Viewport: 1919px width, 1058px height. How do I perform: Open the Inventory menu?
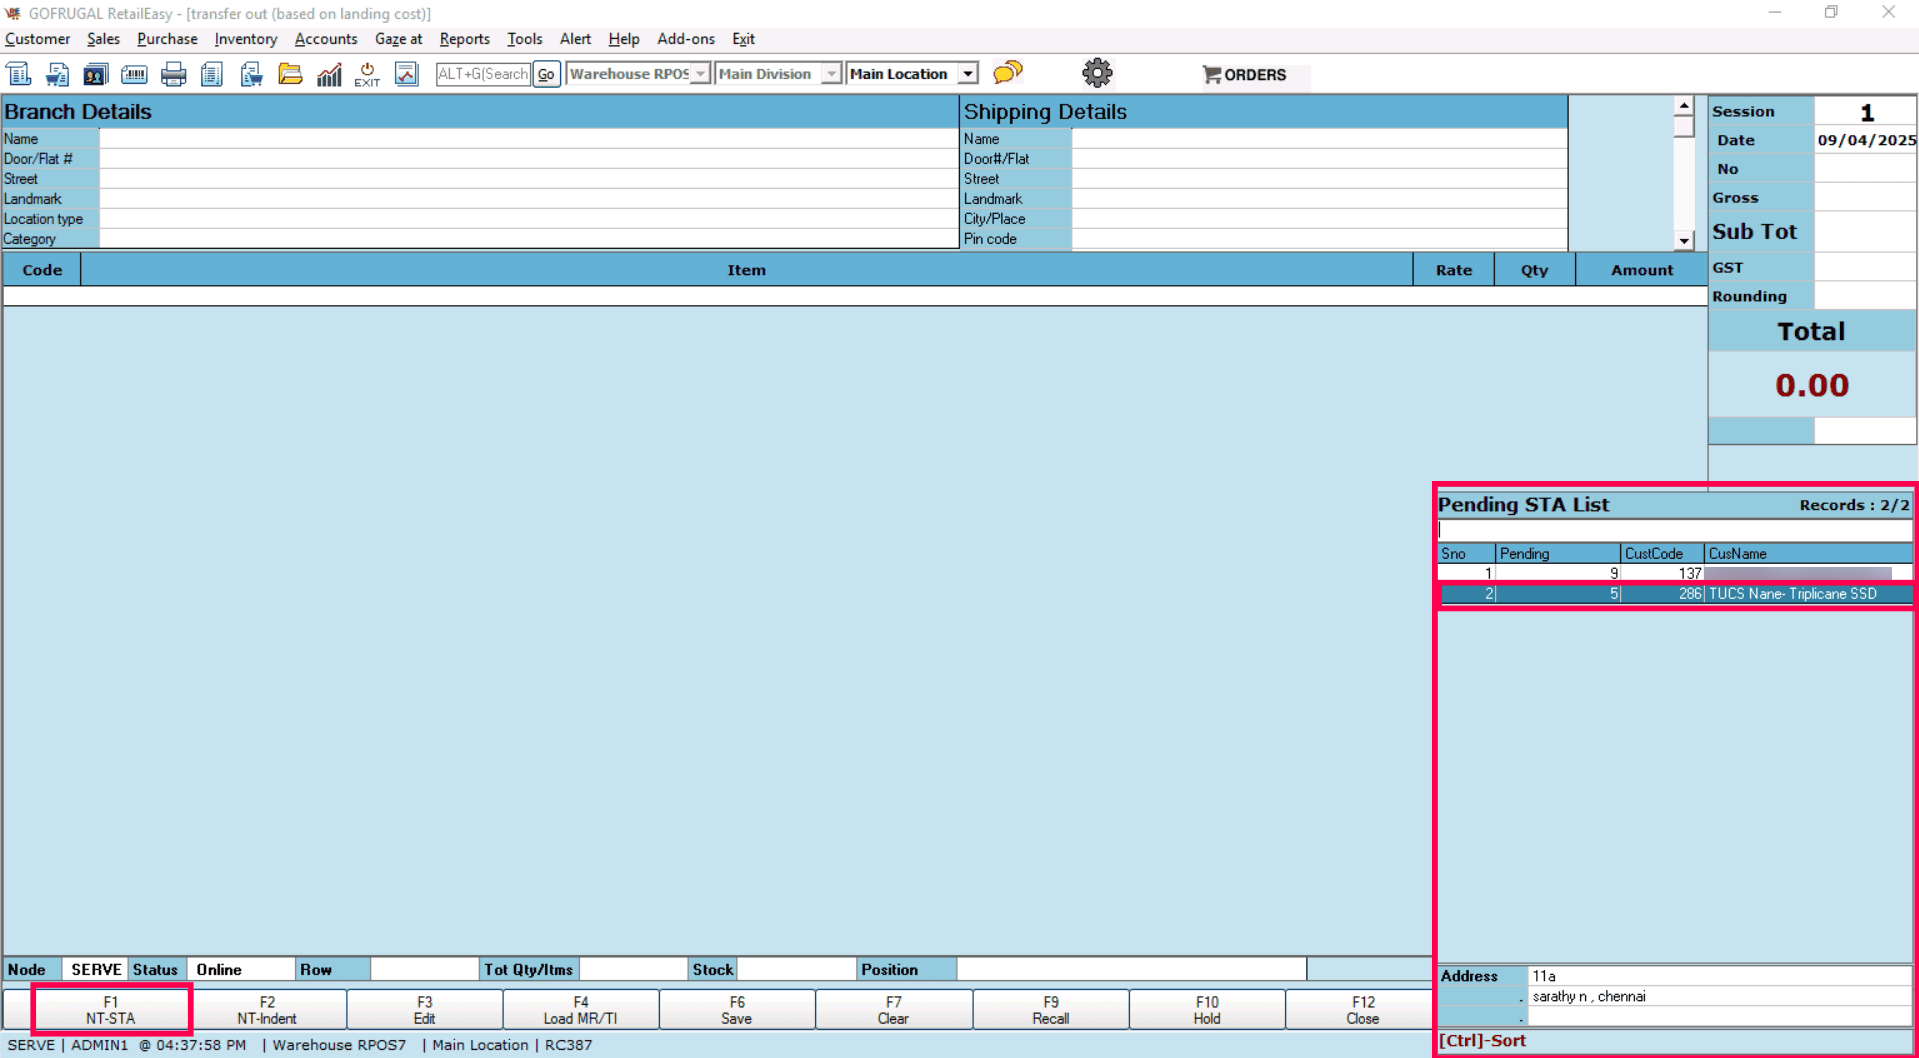(x=245, y=39)
